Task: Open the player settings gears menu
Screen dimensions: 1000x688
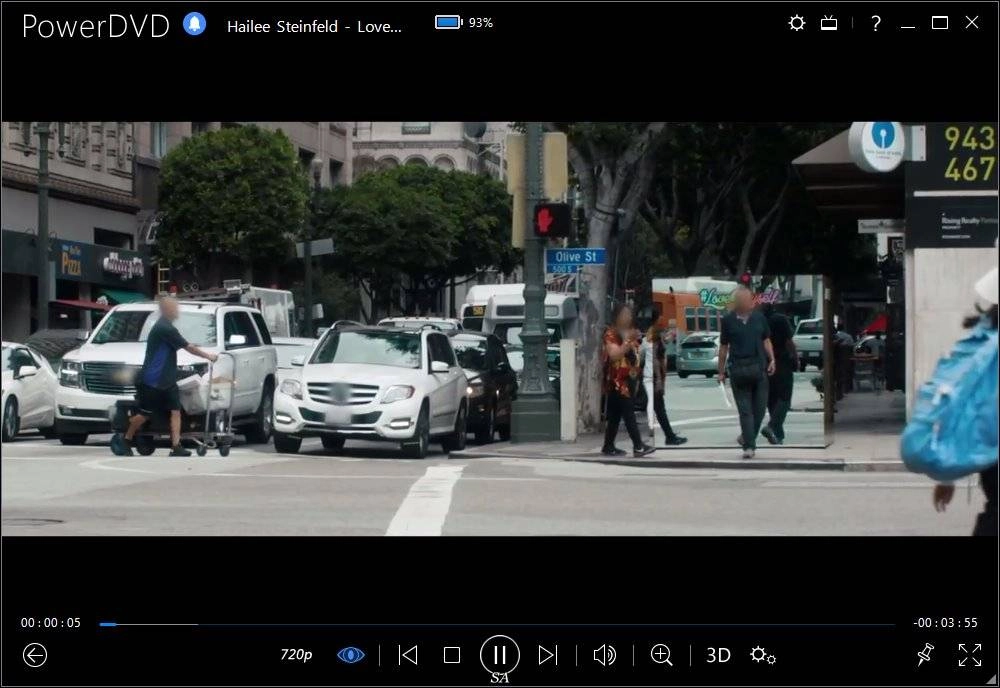Action: point(763,655)
